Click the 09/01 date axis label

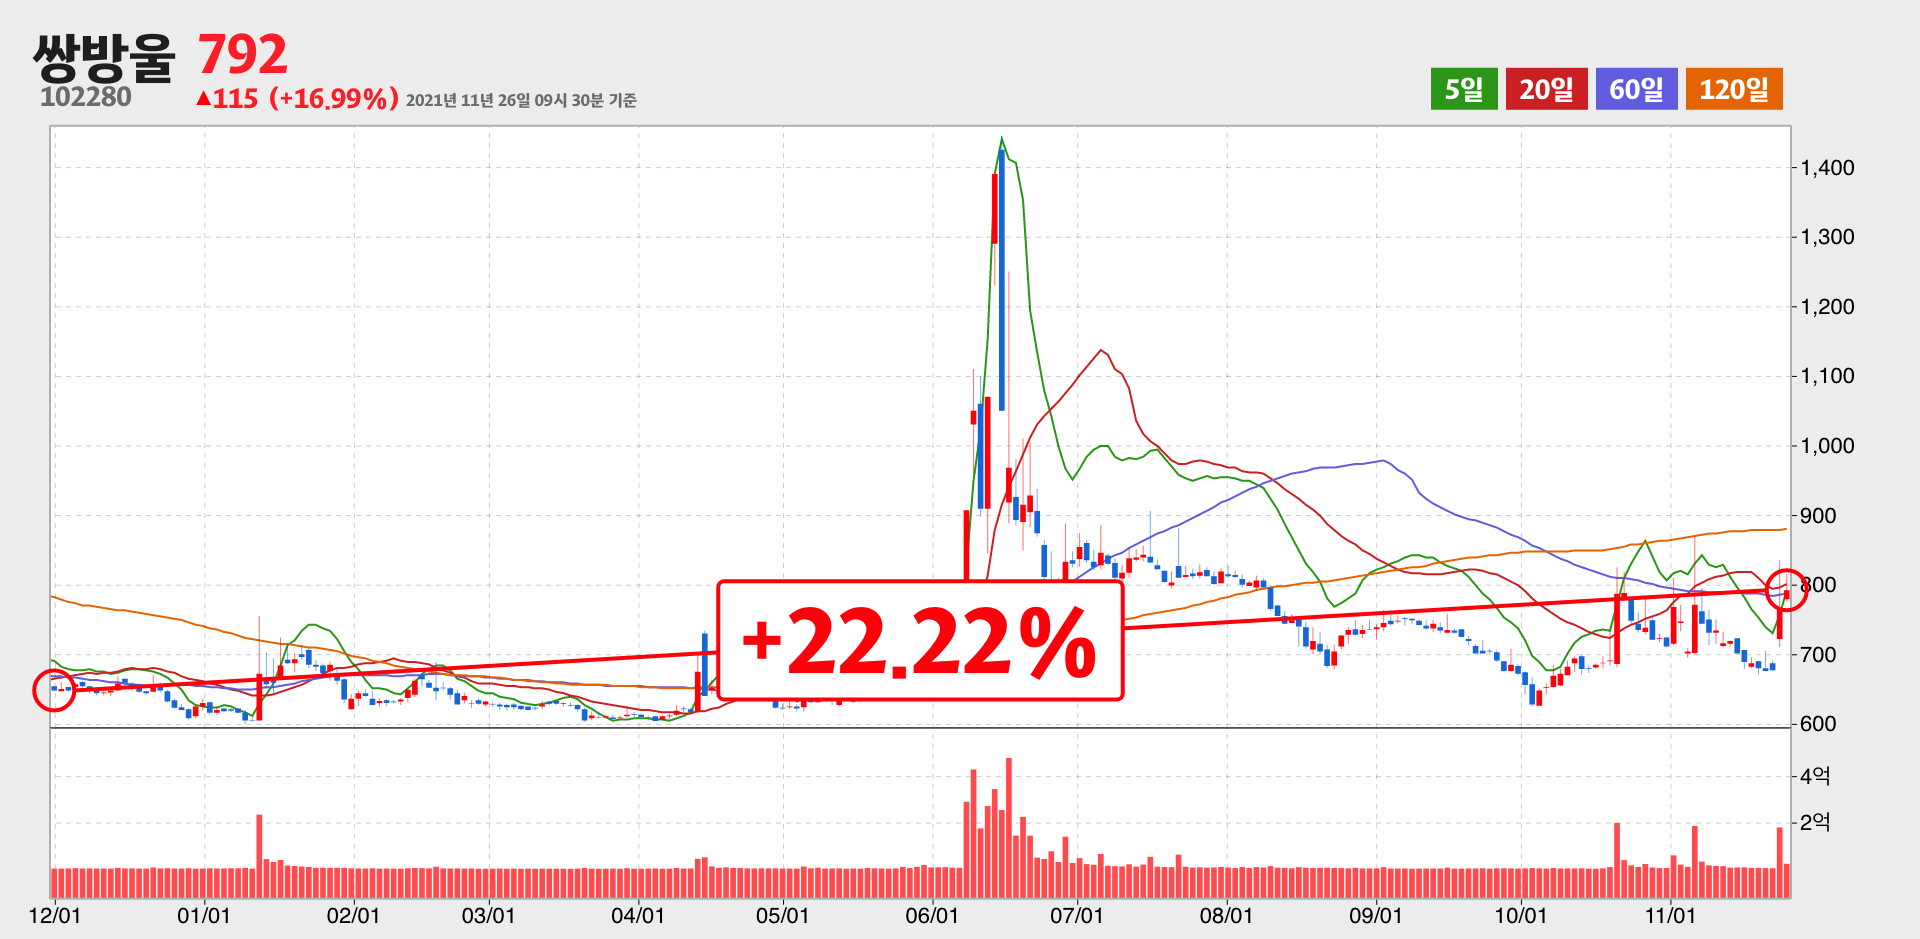pyautogui.click(x=1376, y=916)
